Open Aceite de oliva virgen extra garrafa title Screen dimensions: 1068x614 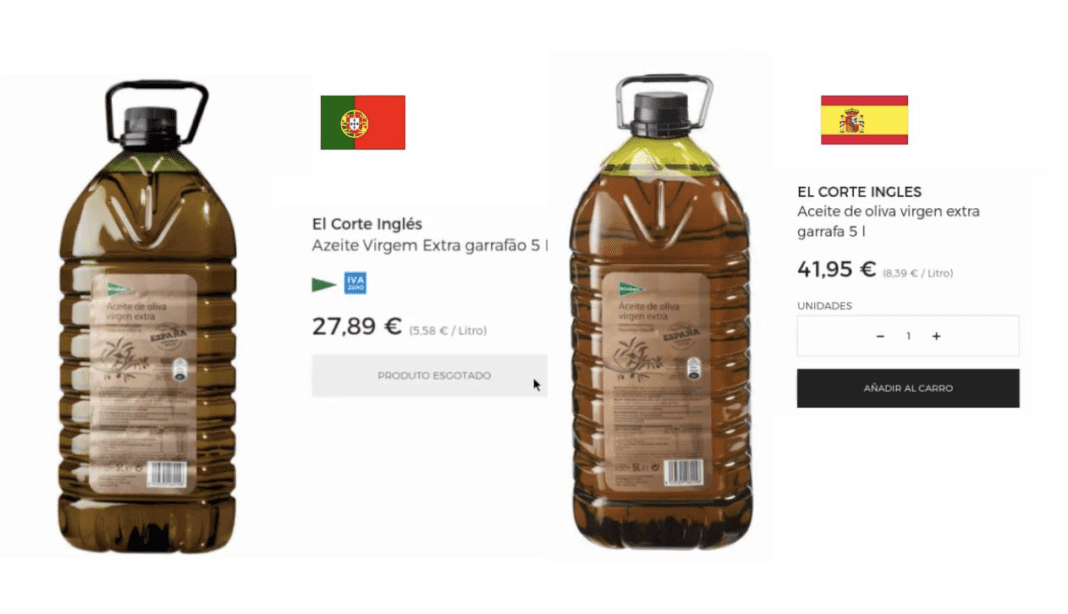point(888,221)
